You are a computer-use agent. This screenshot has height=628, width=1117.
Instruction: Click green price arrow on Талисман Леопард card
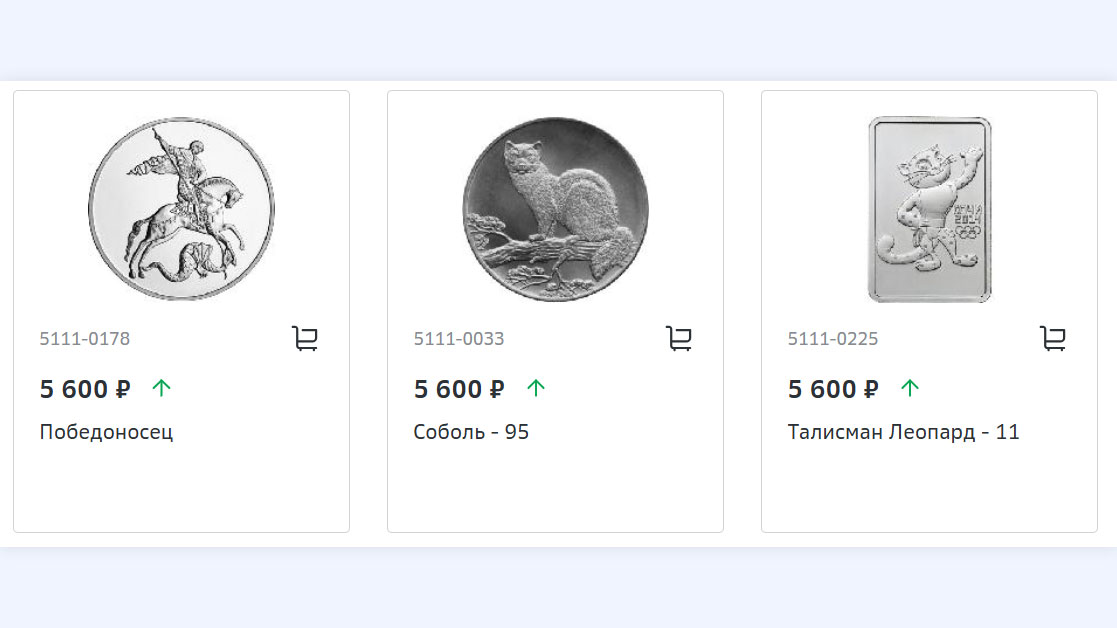click(910, 388)
